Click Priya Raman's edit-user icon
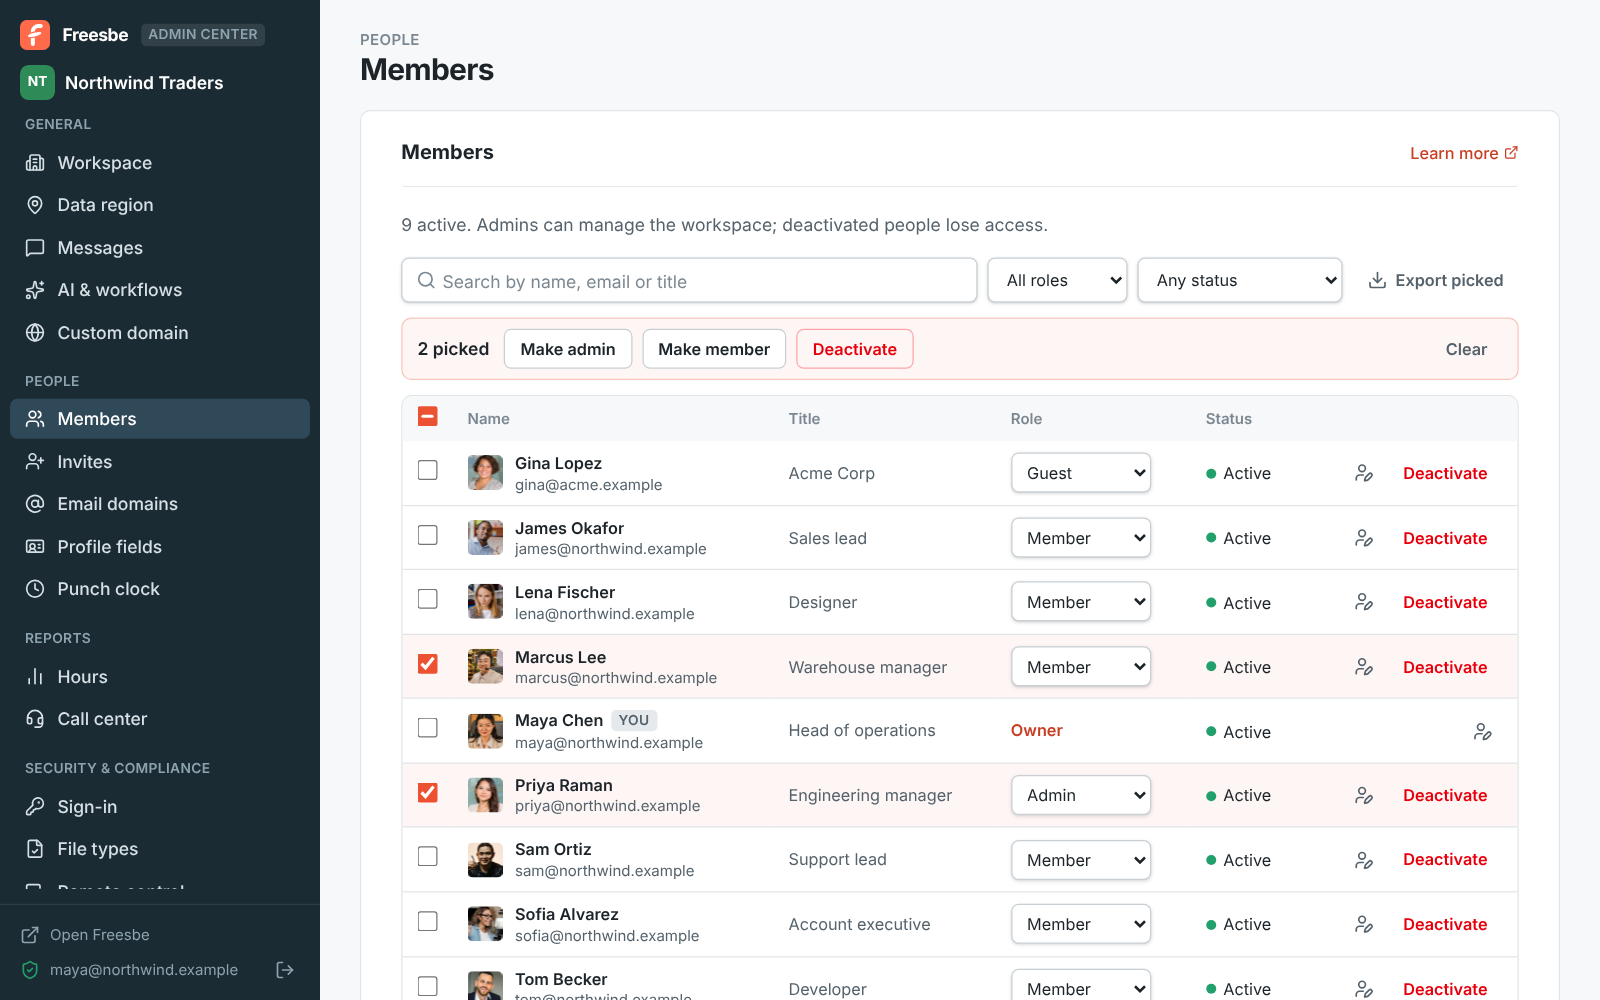The height and width of the screenshot is (1000, 1600). [1364, 795]
